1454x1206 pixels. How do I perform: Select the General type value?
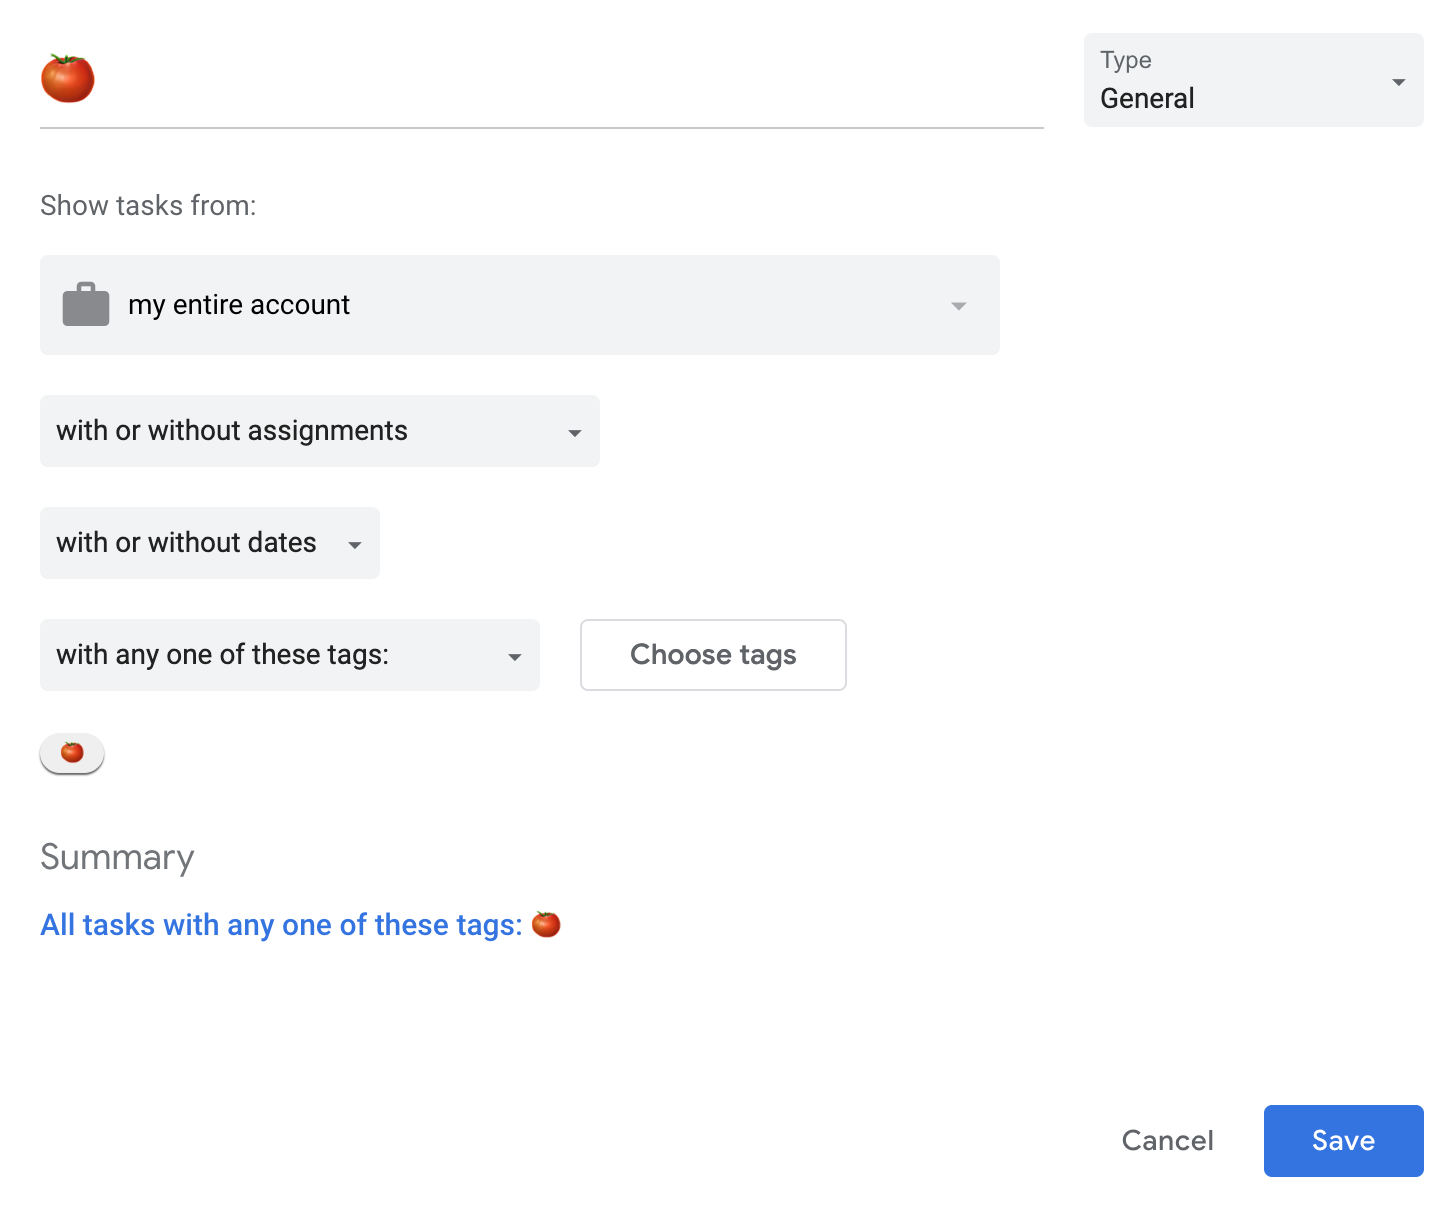(1146, 98)
